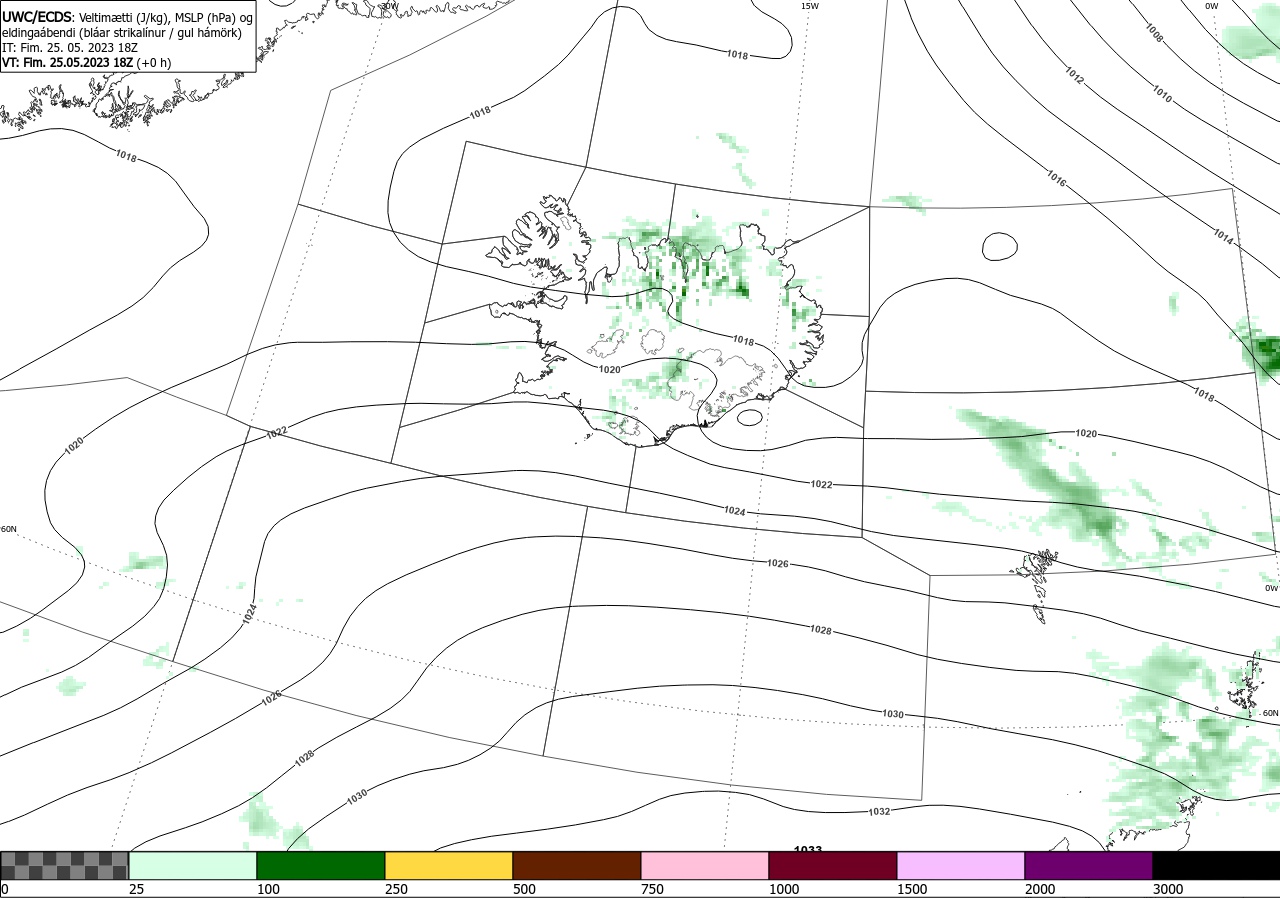1280x898 pixels.
Task: Click the gray checkered 0–25 legend swatch
Action: 65,865
